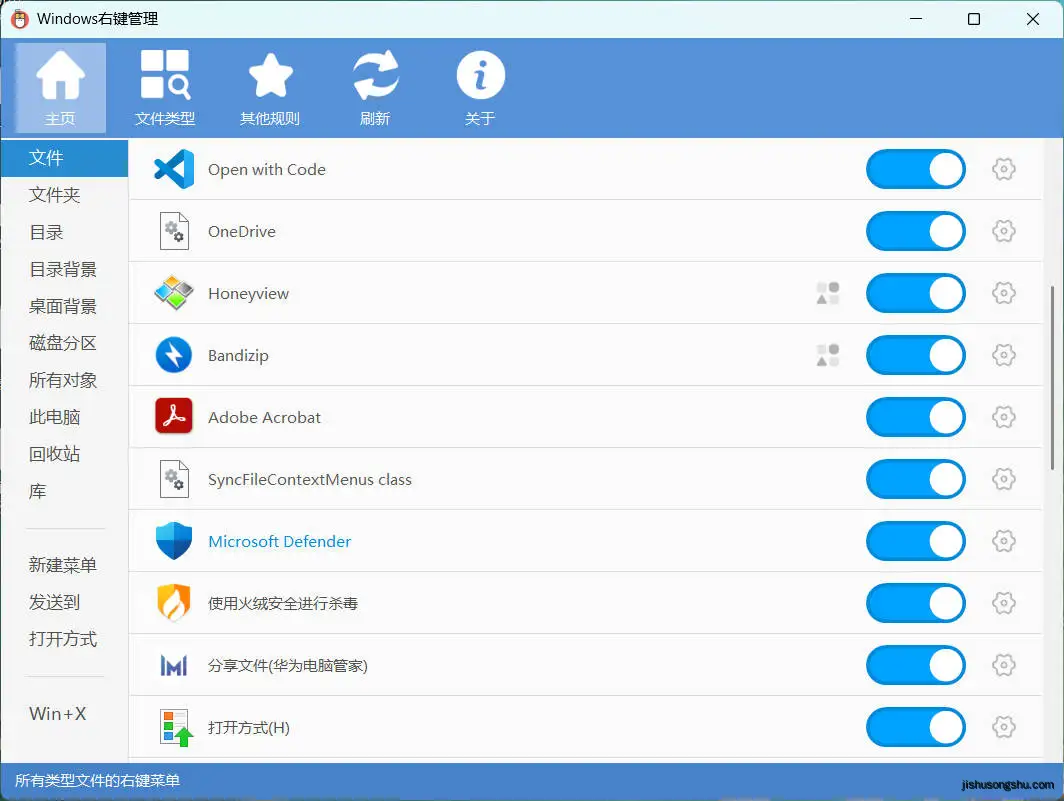Click the submenu icon in Honeyview row
Viewport: 1064px width, 801px height.
(x=828, y=293)
